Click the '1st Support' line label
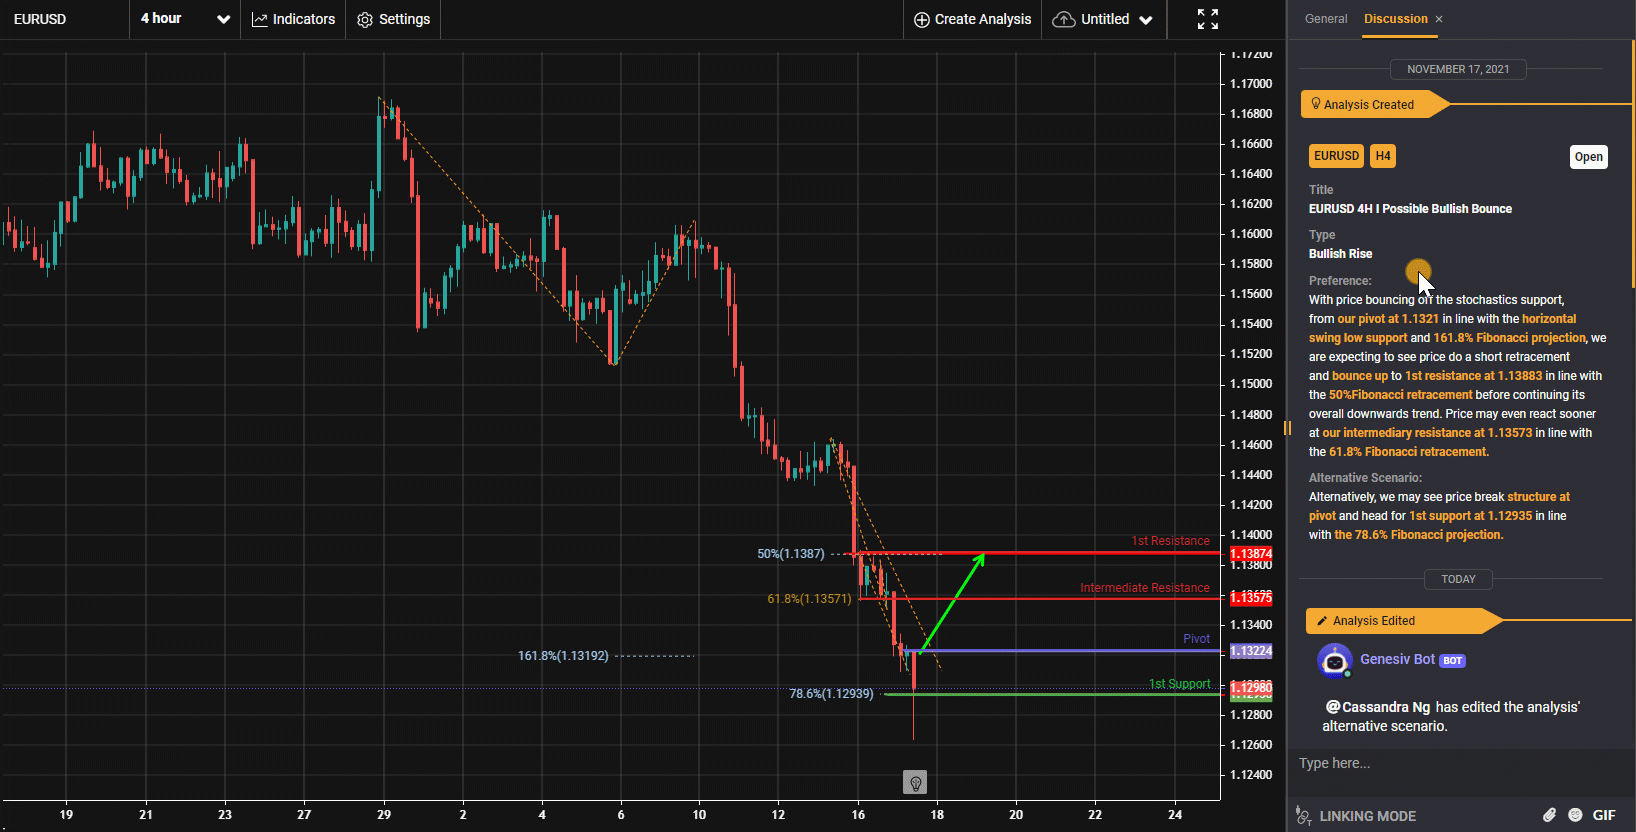 [1179, 684]
